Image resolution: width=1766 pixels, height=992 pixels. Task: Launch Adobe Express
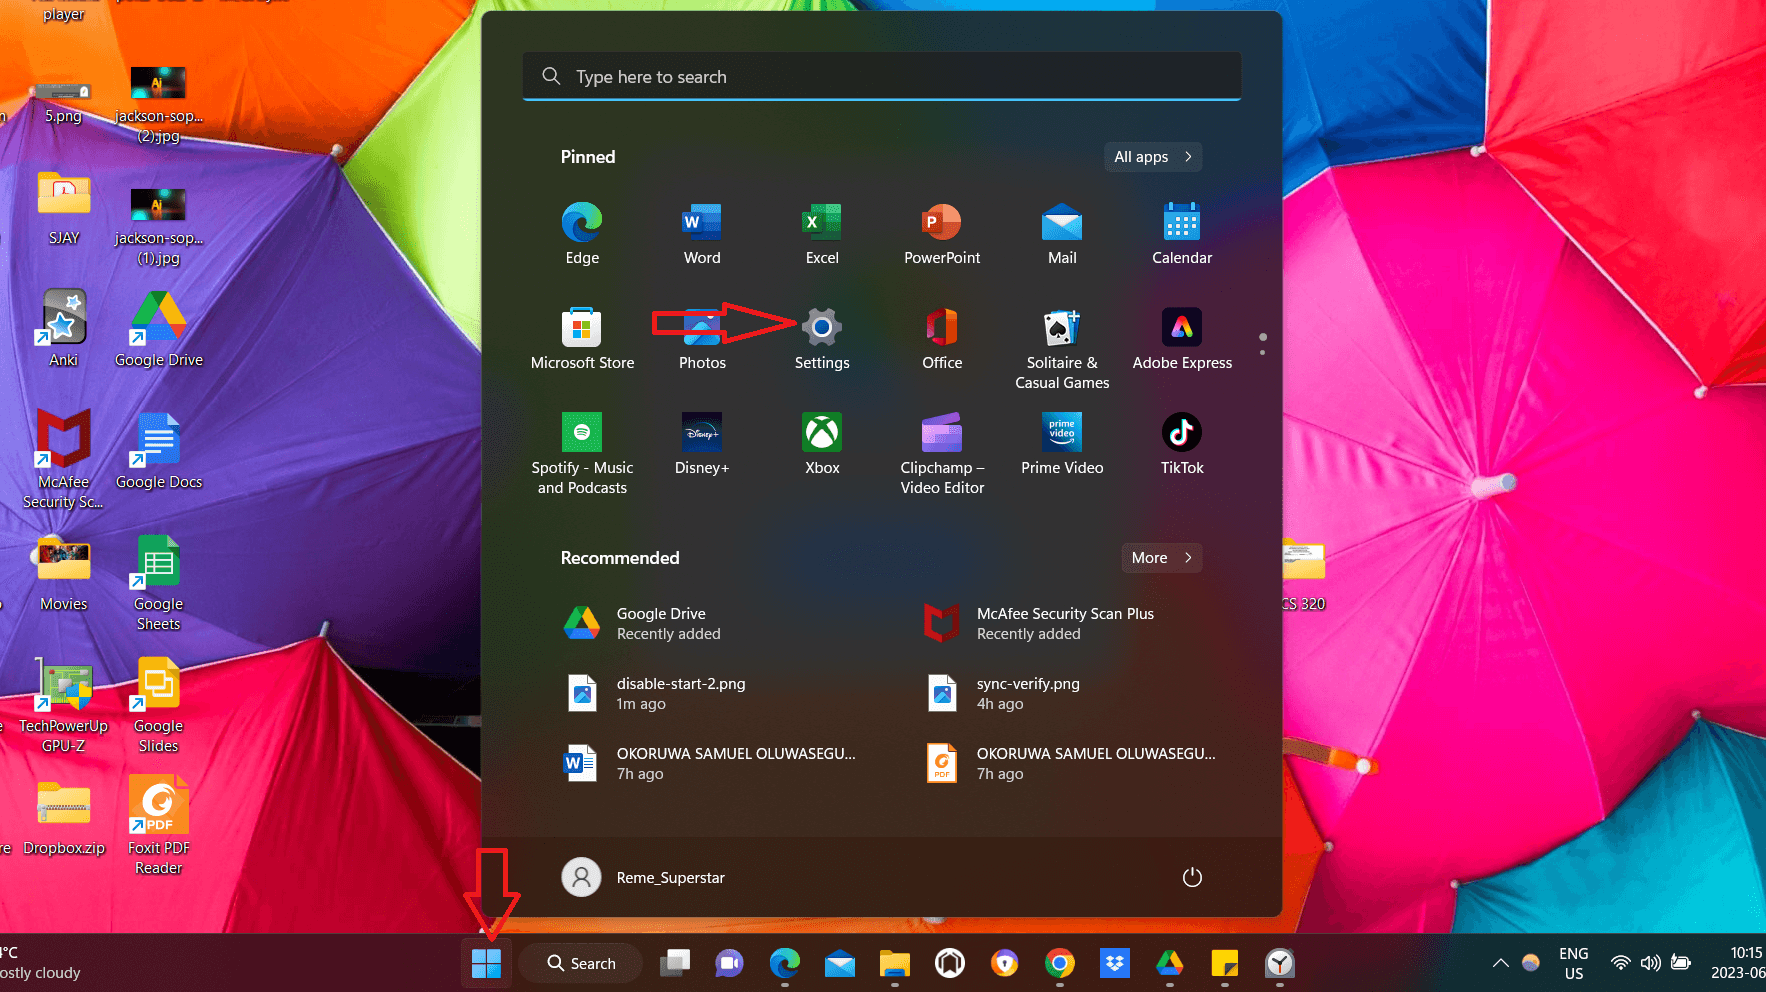point(1182,338)
